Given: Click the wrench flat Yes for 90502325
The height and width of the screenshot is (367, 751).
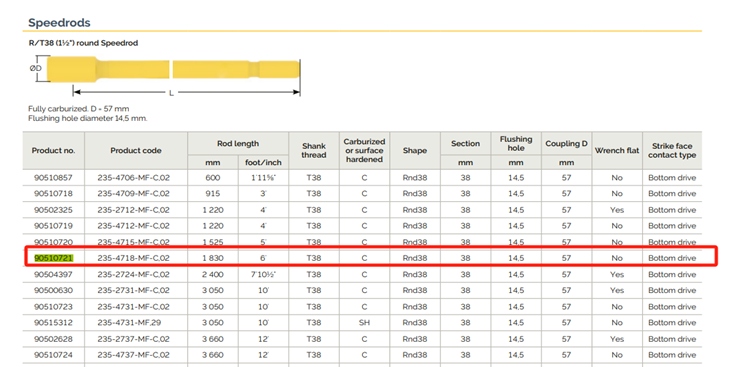Looking at the screenshot, I should 617,210.
